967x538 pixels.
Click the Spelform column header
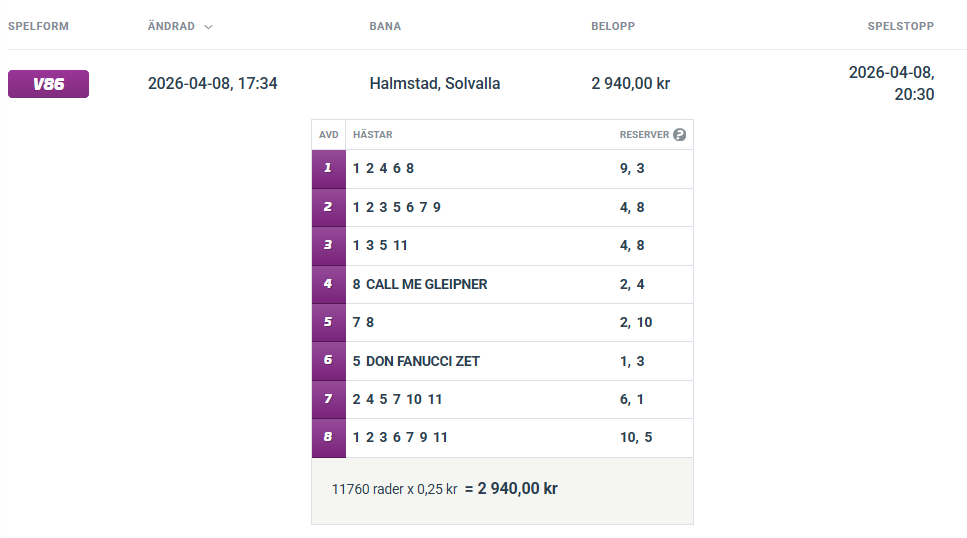point(38,26)
